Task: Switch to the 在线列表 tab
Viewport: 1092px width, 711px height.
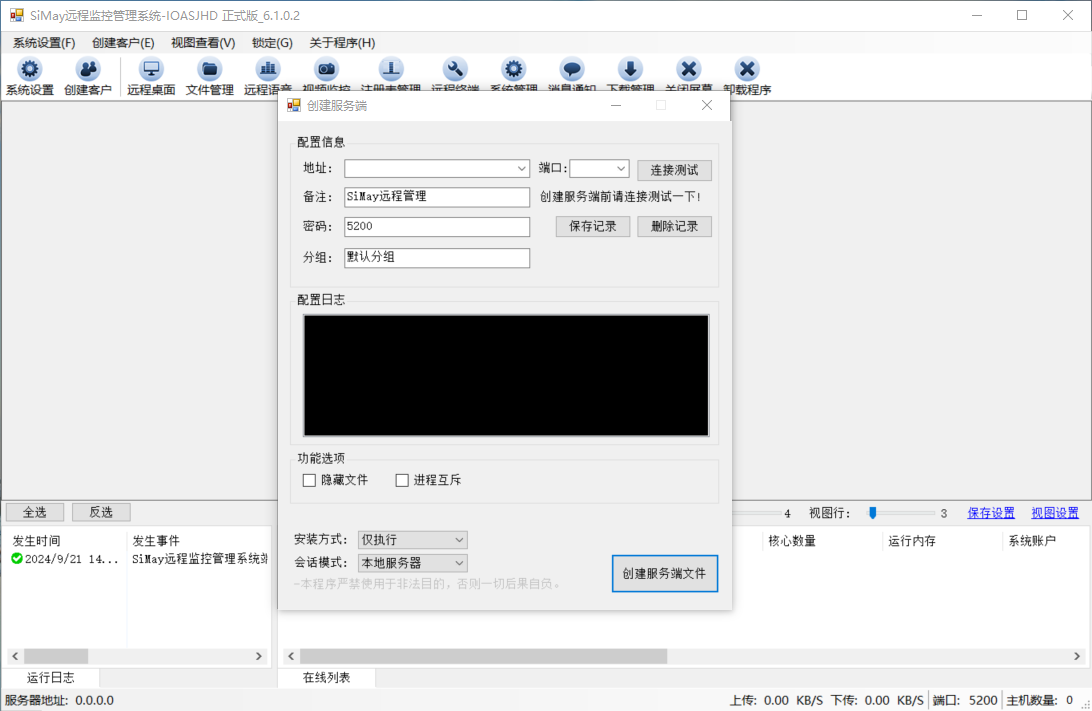Action: [327, 678]
